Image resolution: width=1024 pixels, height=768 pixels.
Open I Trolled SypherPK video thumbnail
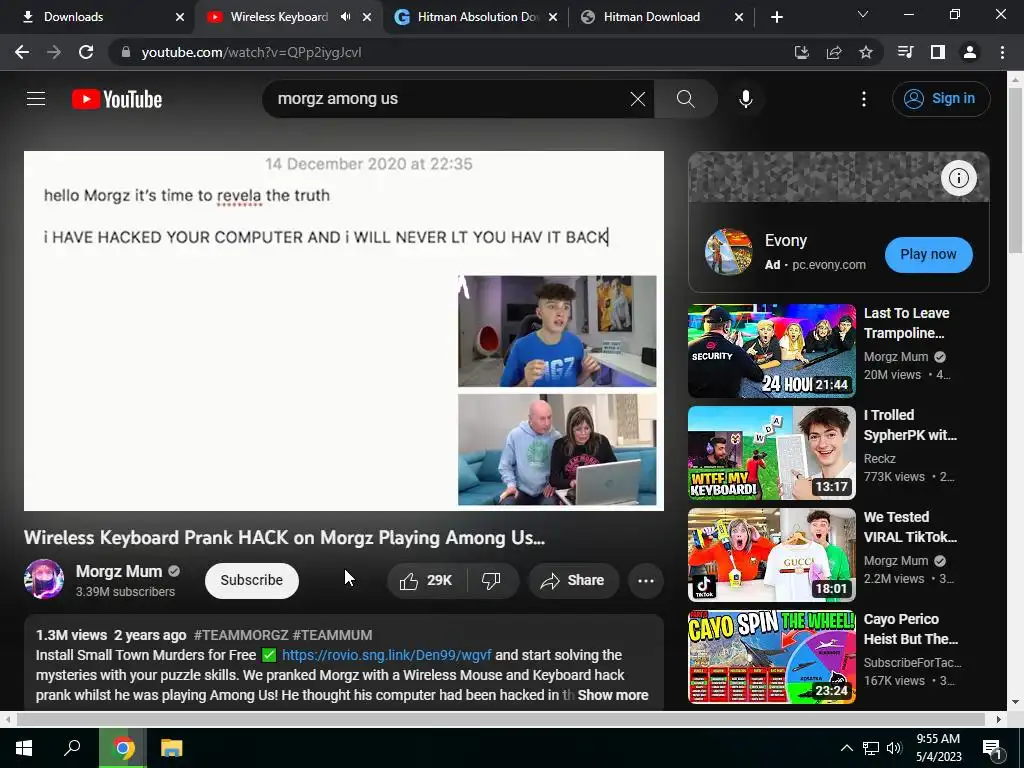point(771,453)
